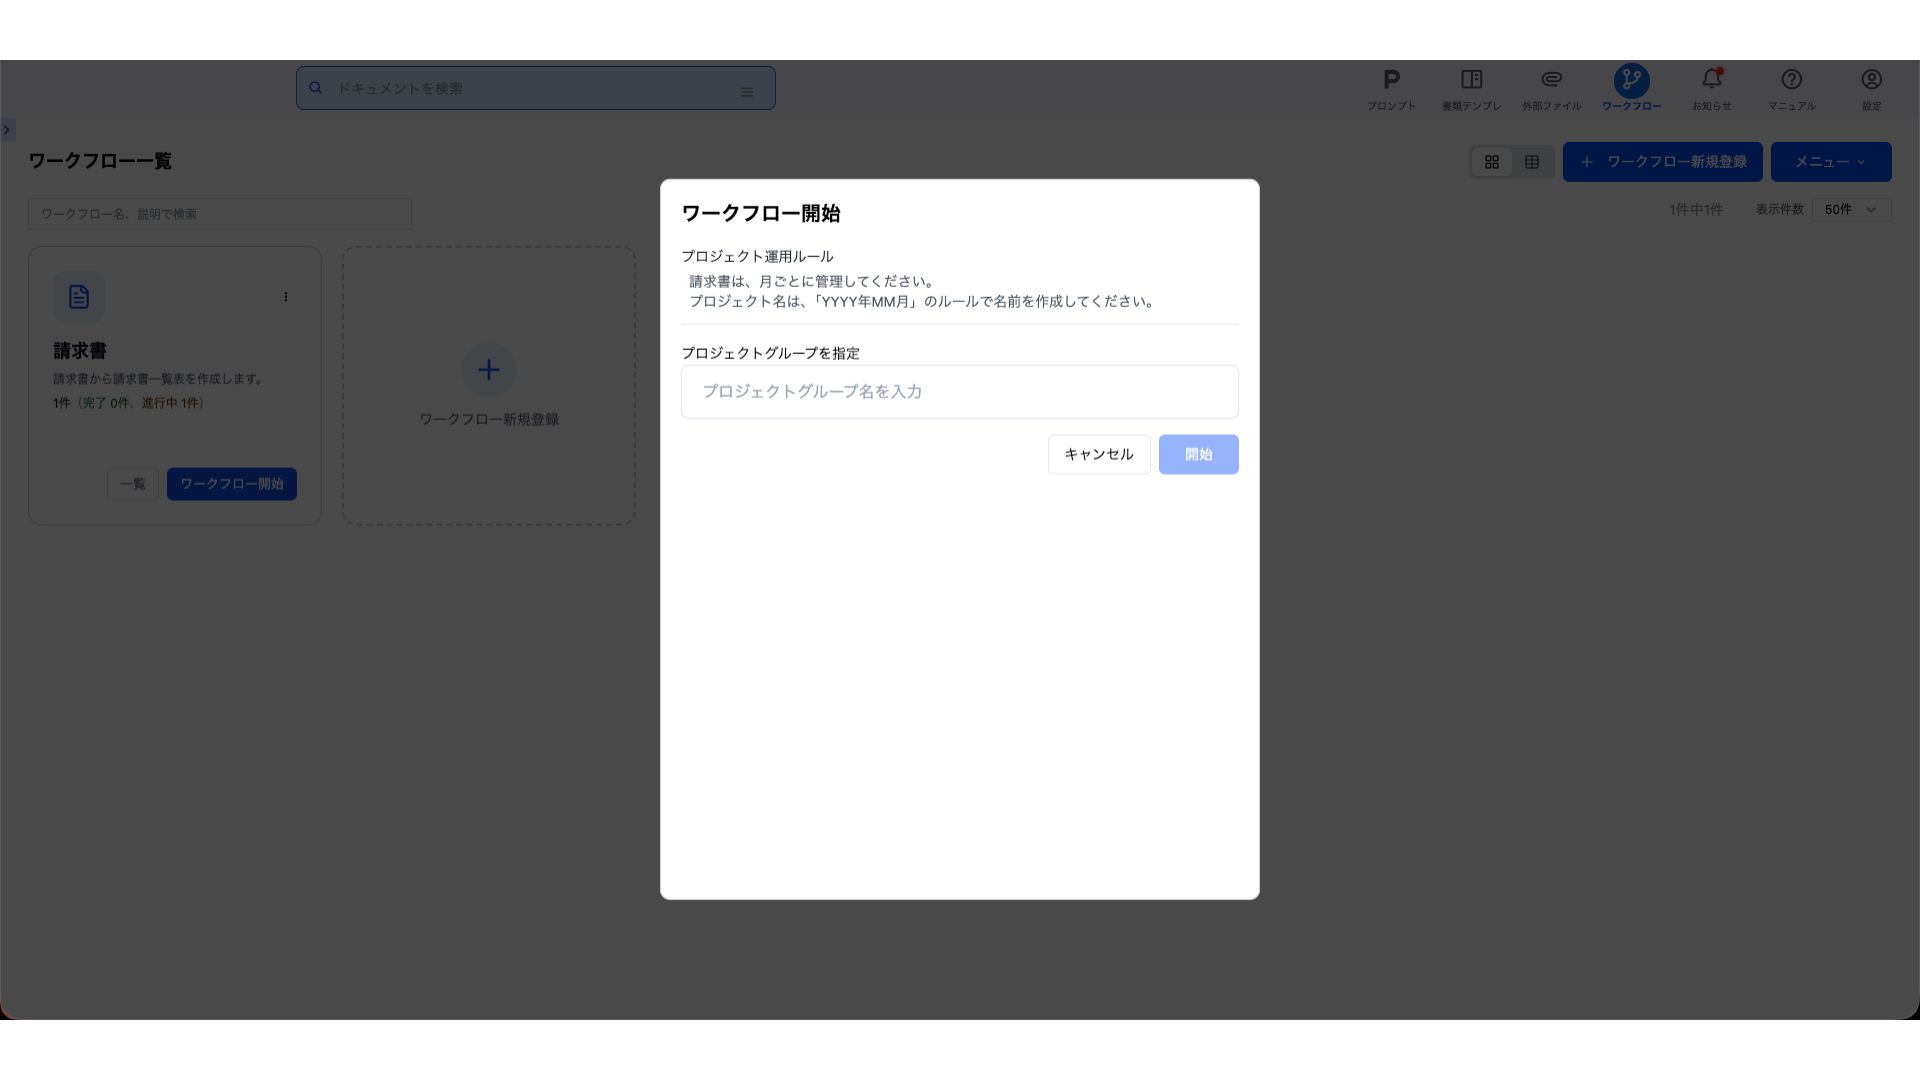Click the workflow name search field
This screenshot has width=1920, height=1080.
(x=220, y=214)
